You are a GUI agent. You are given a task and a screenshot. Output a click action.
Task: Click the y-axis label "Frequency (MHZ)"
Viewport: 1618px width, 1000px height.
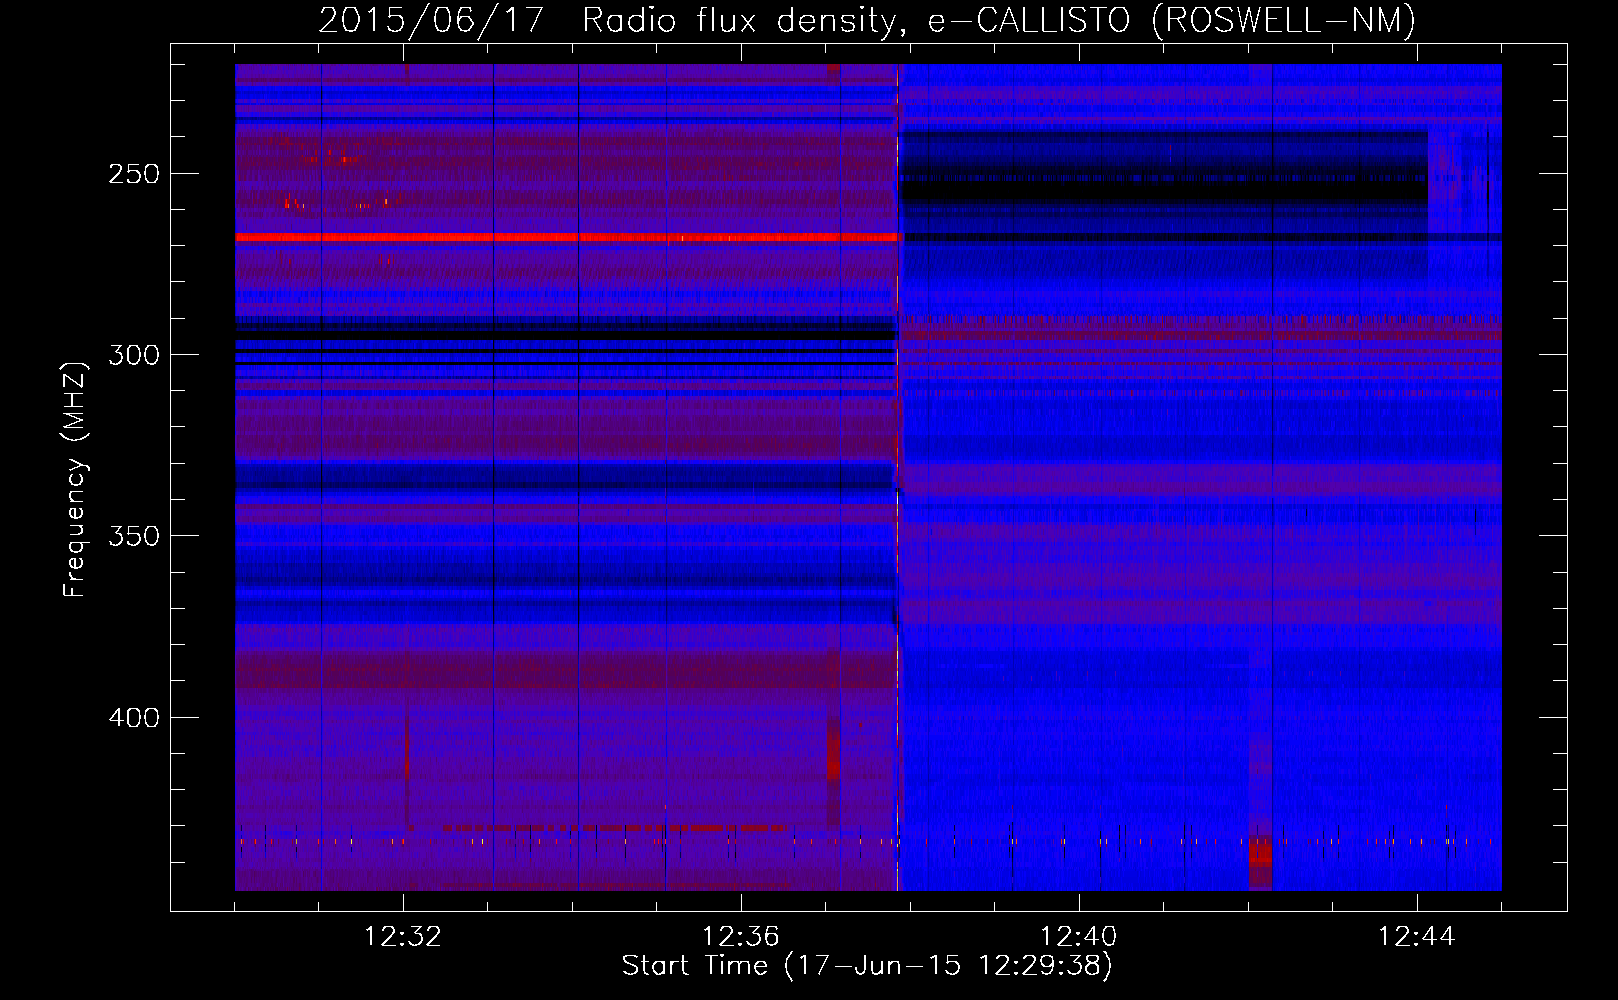click(75, 479)
